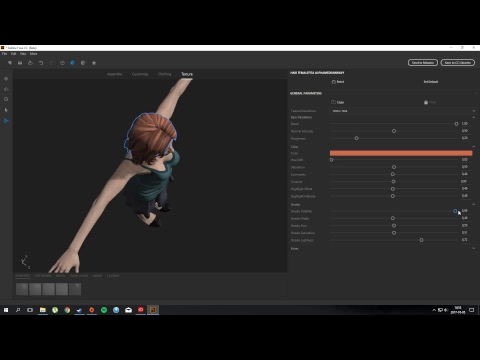The image size is (480, 360).
Task: Click the Detail slider handle
Action: pos(456,124)
